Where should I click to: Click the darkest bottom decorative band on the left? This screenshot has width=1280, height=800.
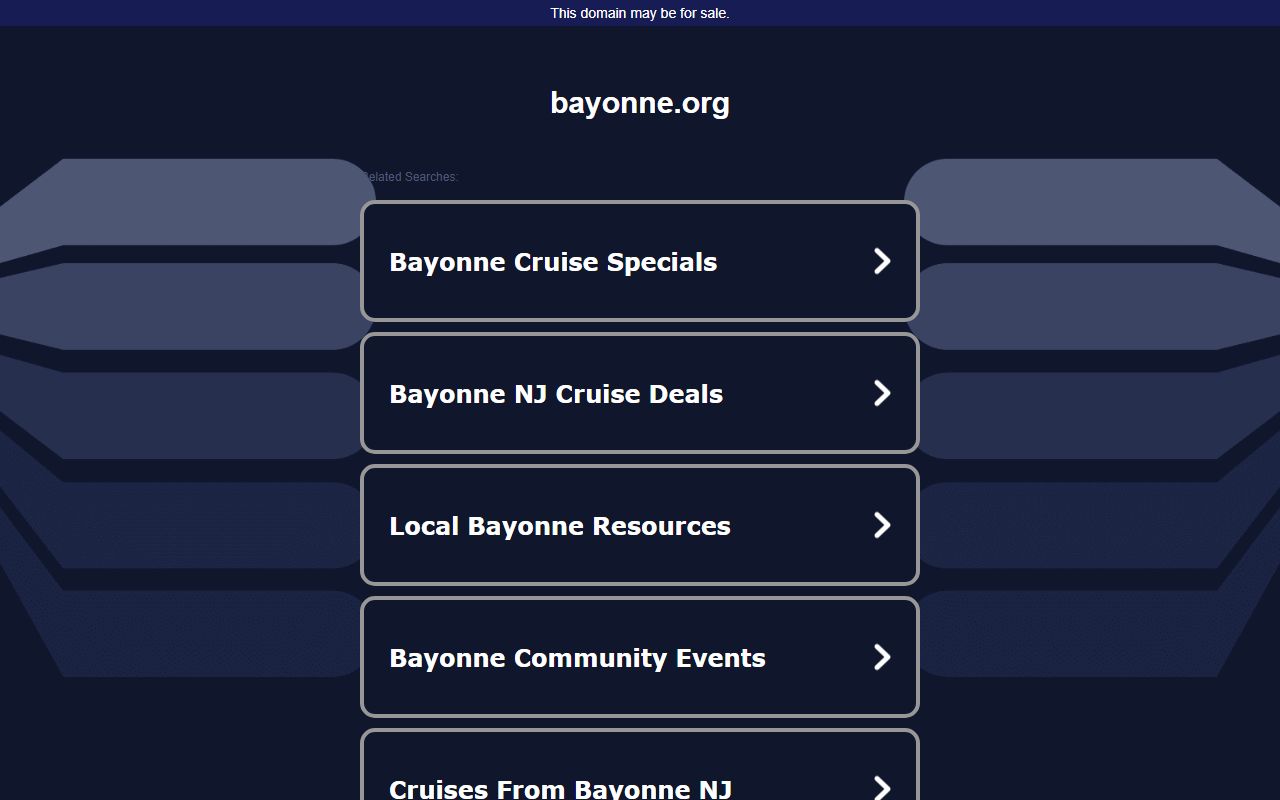200,632
